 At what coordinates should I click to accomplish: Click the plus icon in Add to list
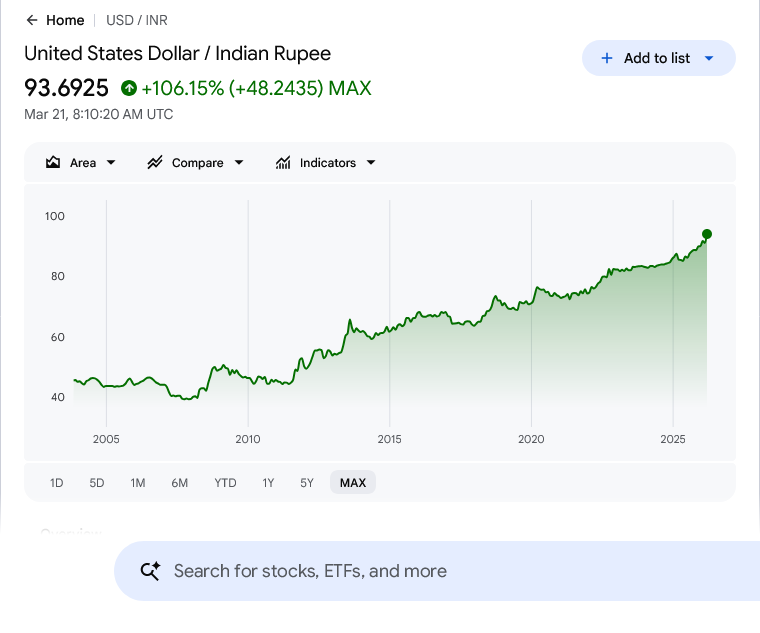pyautogui.click(x=607, y=58)
